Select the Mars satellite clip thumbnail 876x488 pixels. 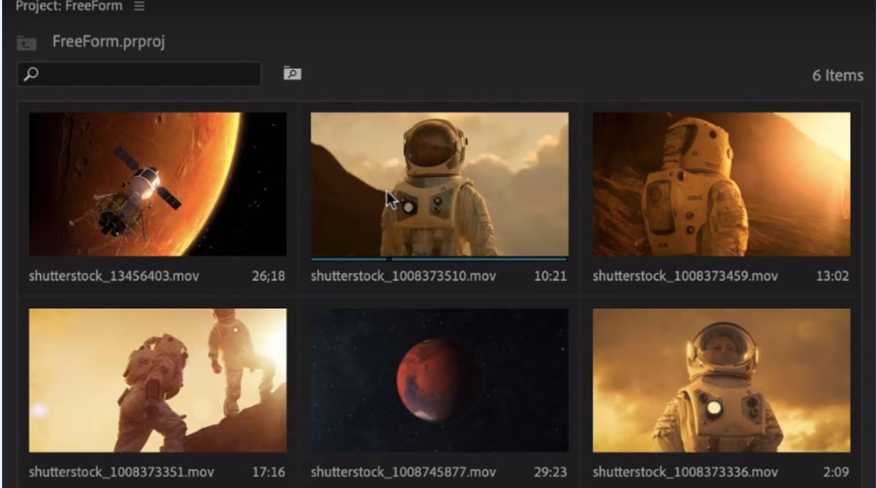point(158,184)
